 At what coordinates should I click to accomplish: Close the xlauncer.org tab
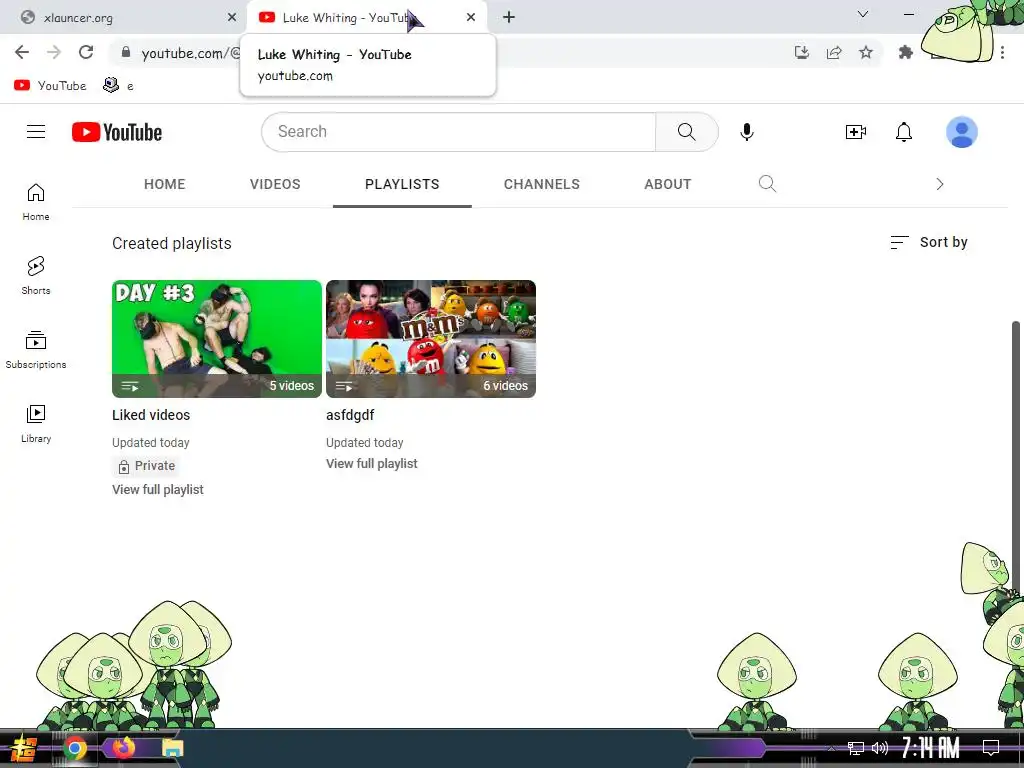(x=232, y=18)
